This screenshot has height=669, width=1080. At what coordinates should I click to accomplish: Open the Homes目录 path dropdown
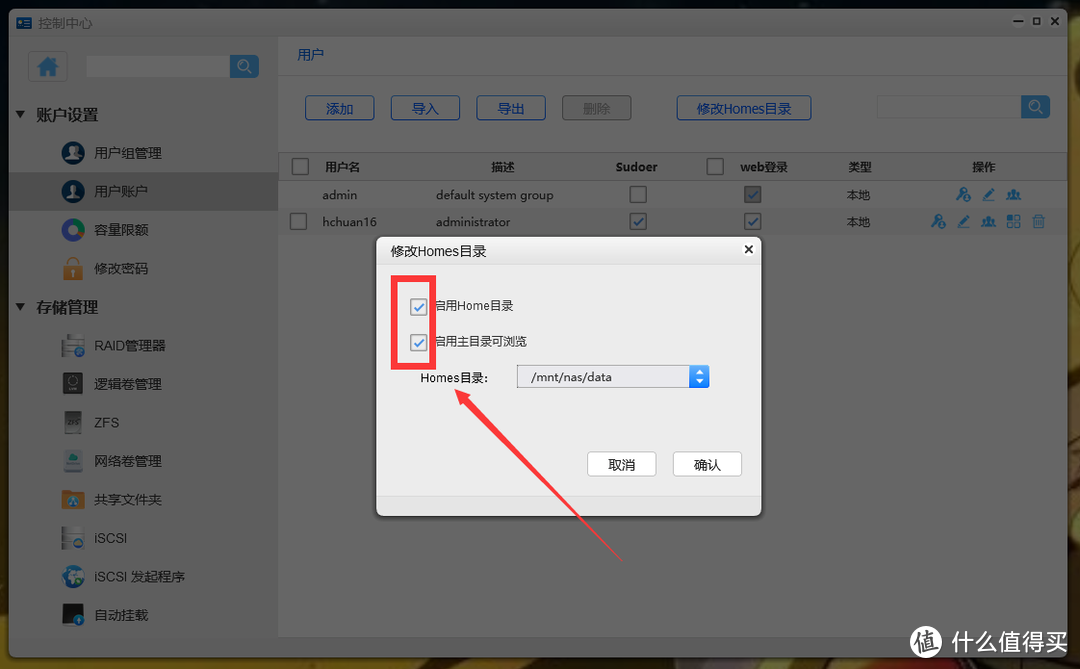pyautogui.click(x=699, y=376)
